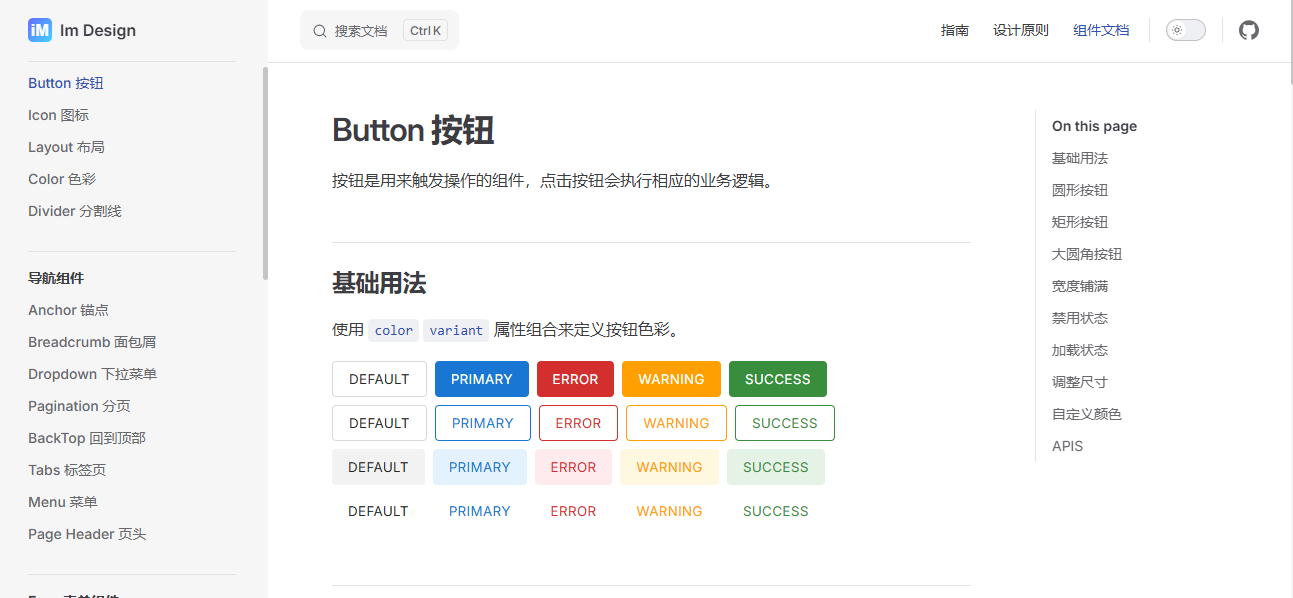Click the pink tonal ERROR button
1293x598 pixels.
(x=573, y=467)
